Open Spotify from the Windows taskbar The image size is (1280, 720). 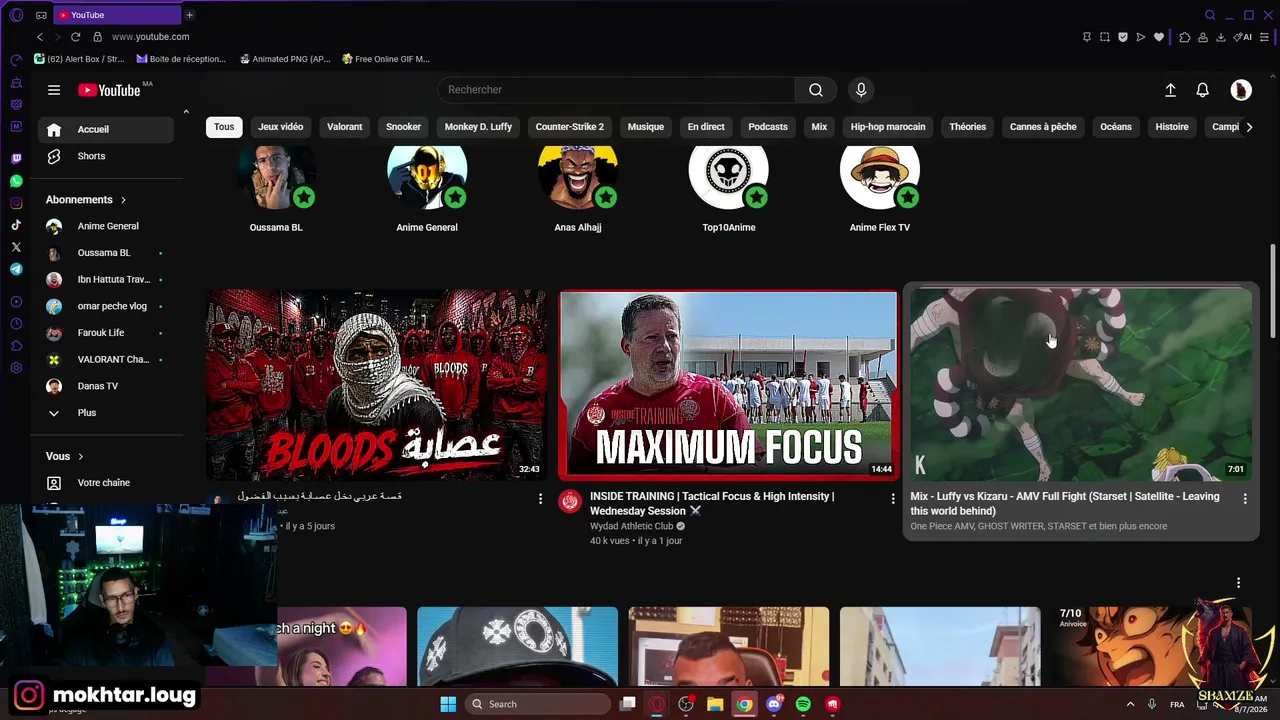(x=803, y=704)
